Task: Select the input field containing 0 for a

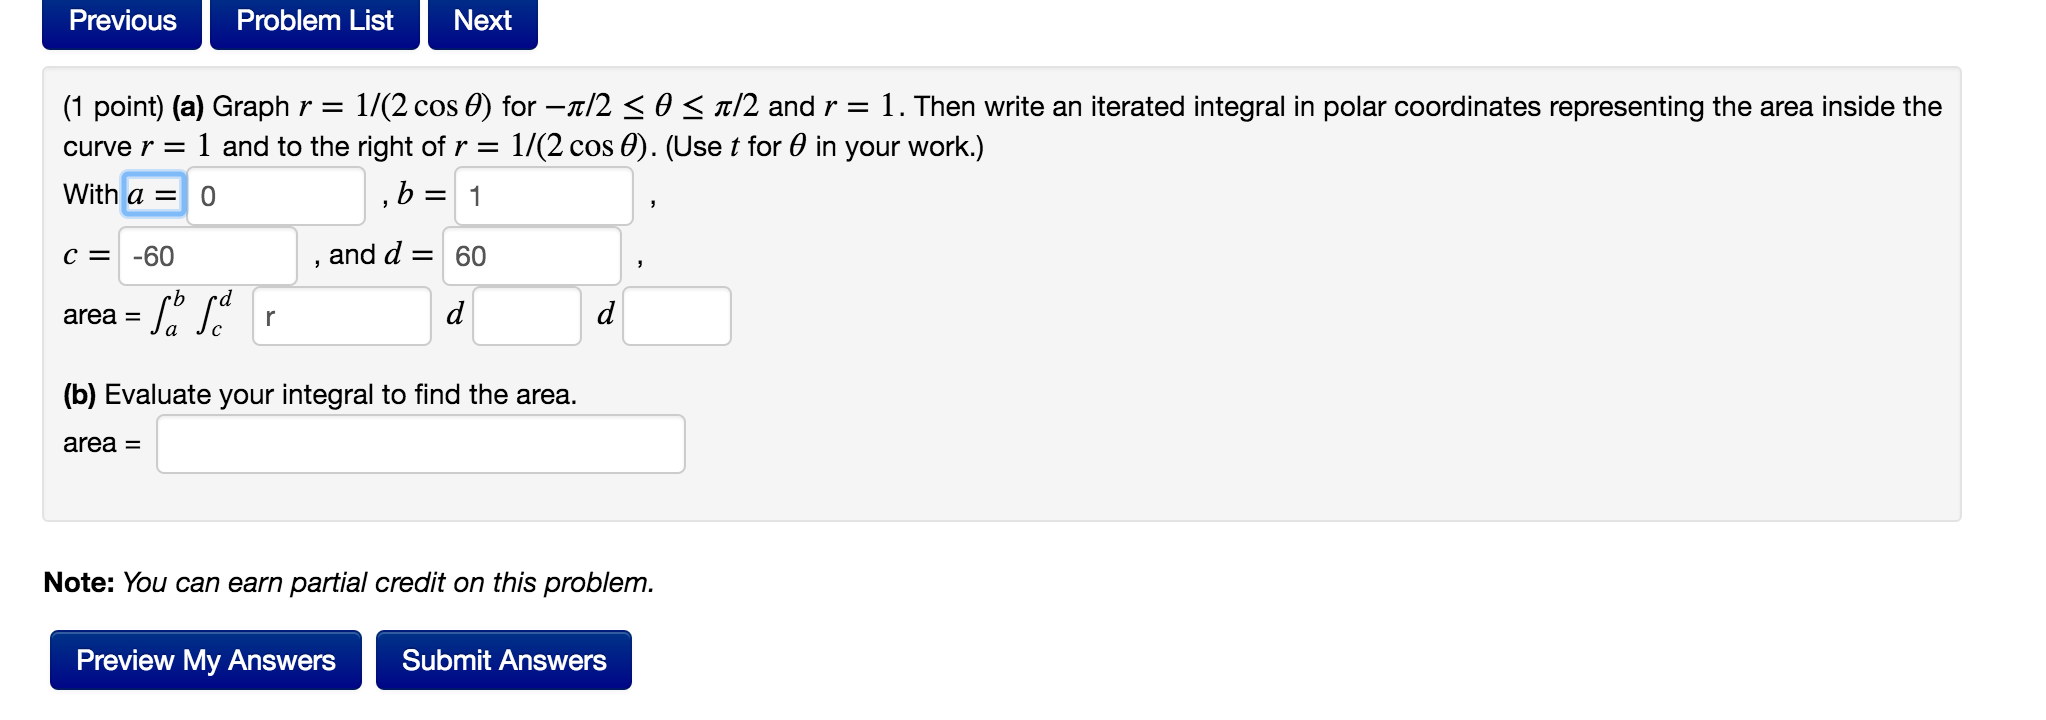Action: pos(276,194)
